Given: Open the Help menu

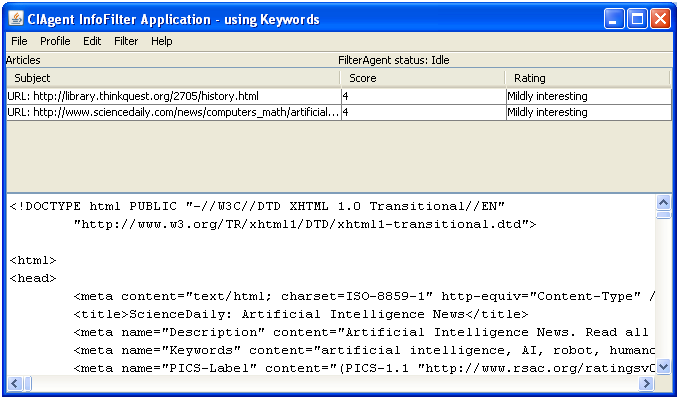Looking at the screenshot, I should click(162, 41).
